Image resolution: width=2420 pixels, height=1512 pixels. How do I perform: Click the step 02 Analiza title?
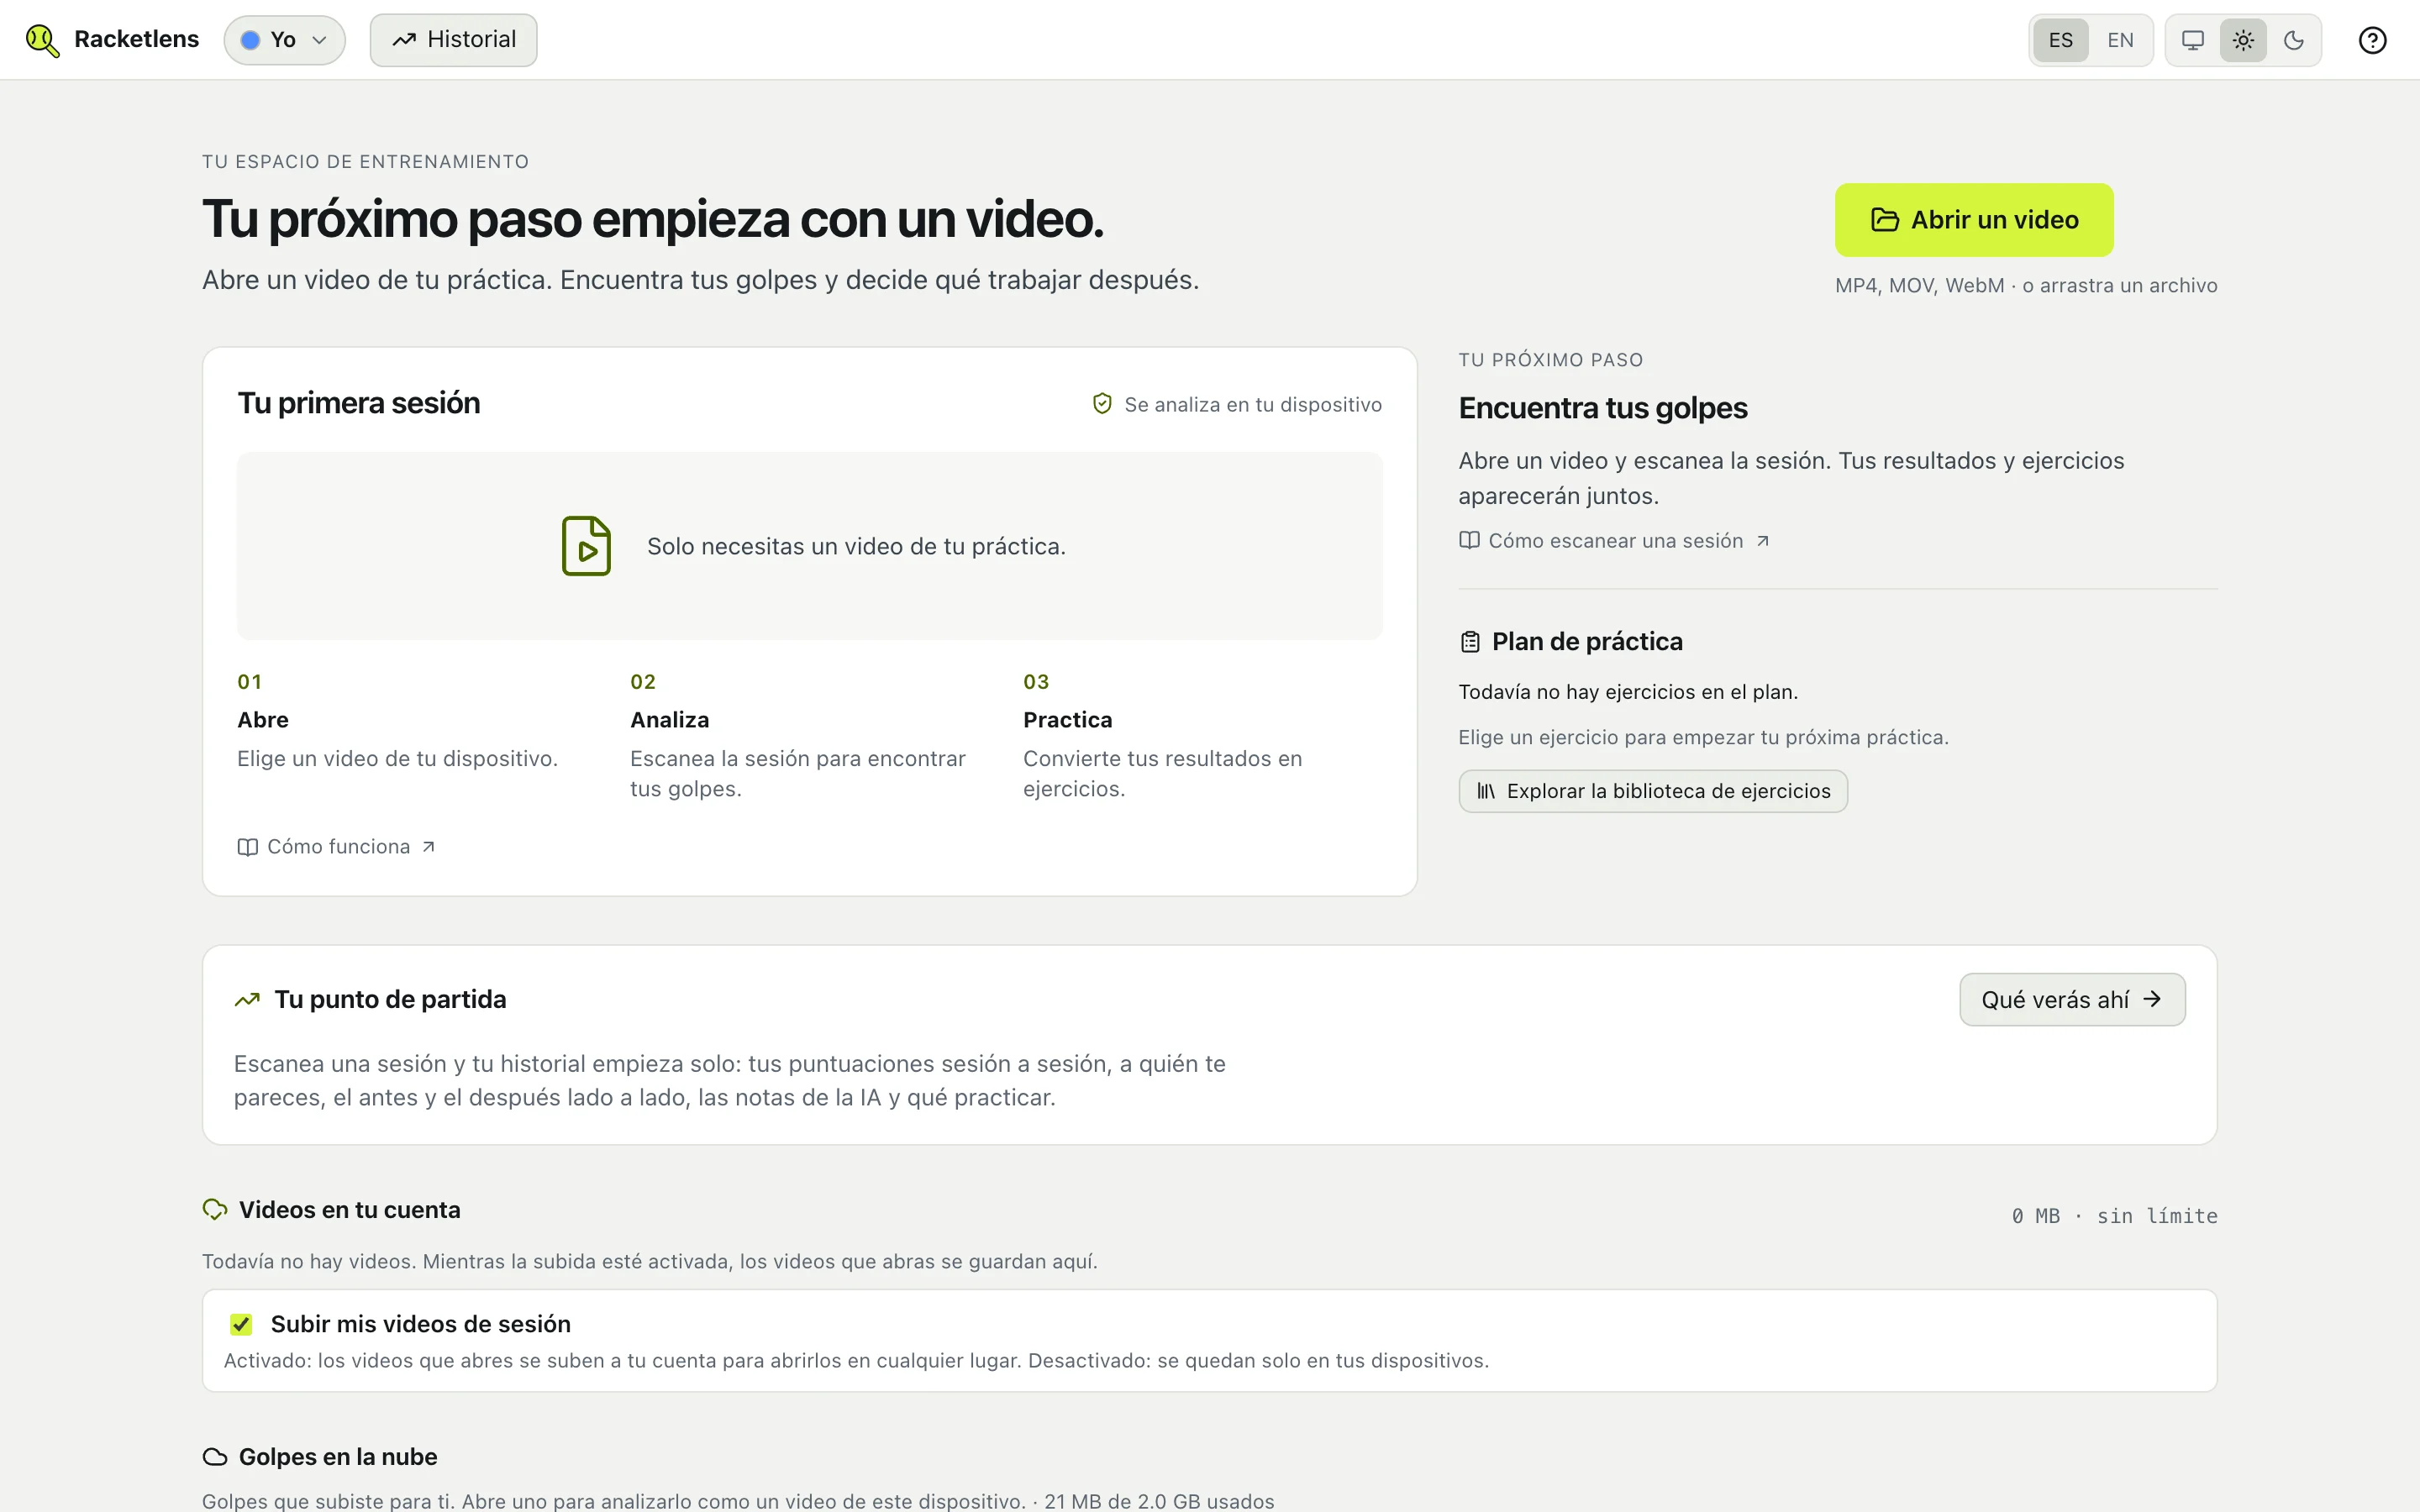point(669,720)
